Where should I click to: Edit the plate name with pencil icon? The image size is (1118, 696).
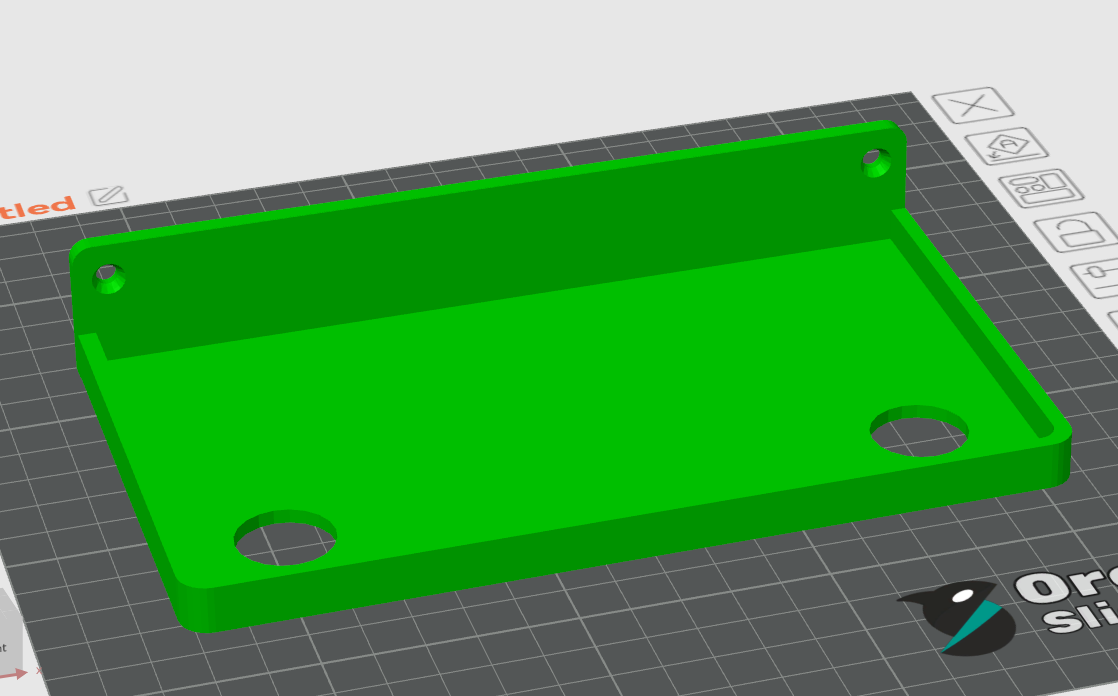click(108, 195)
